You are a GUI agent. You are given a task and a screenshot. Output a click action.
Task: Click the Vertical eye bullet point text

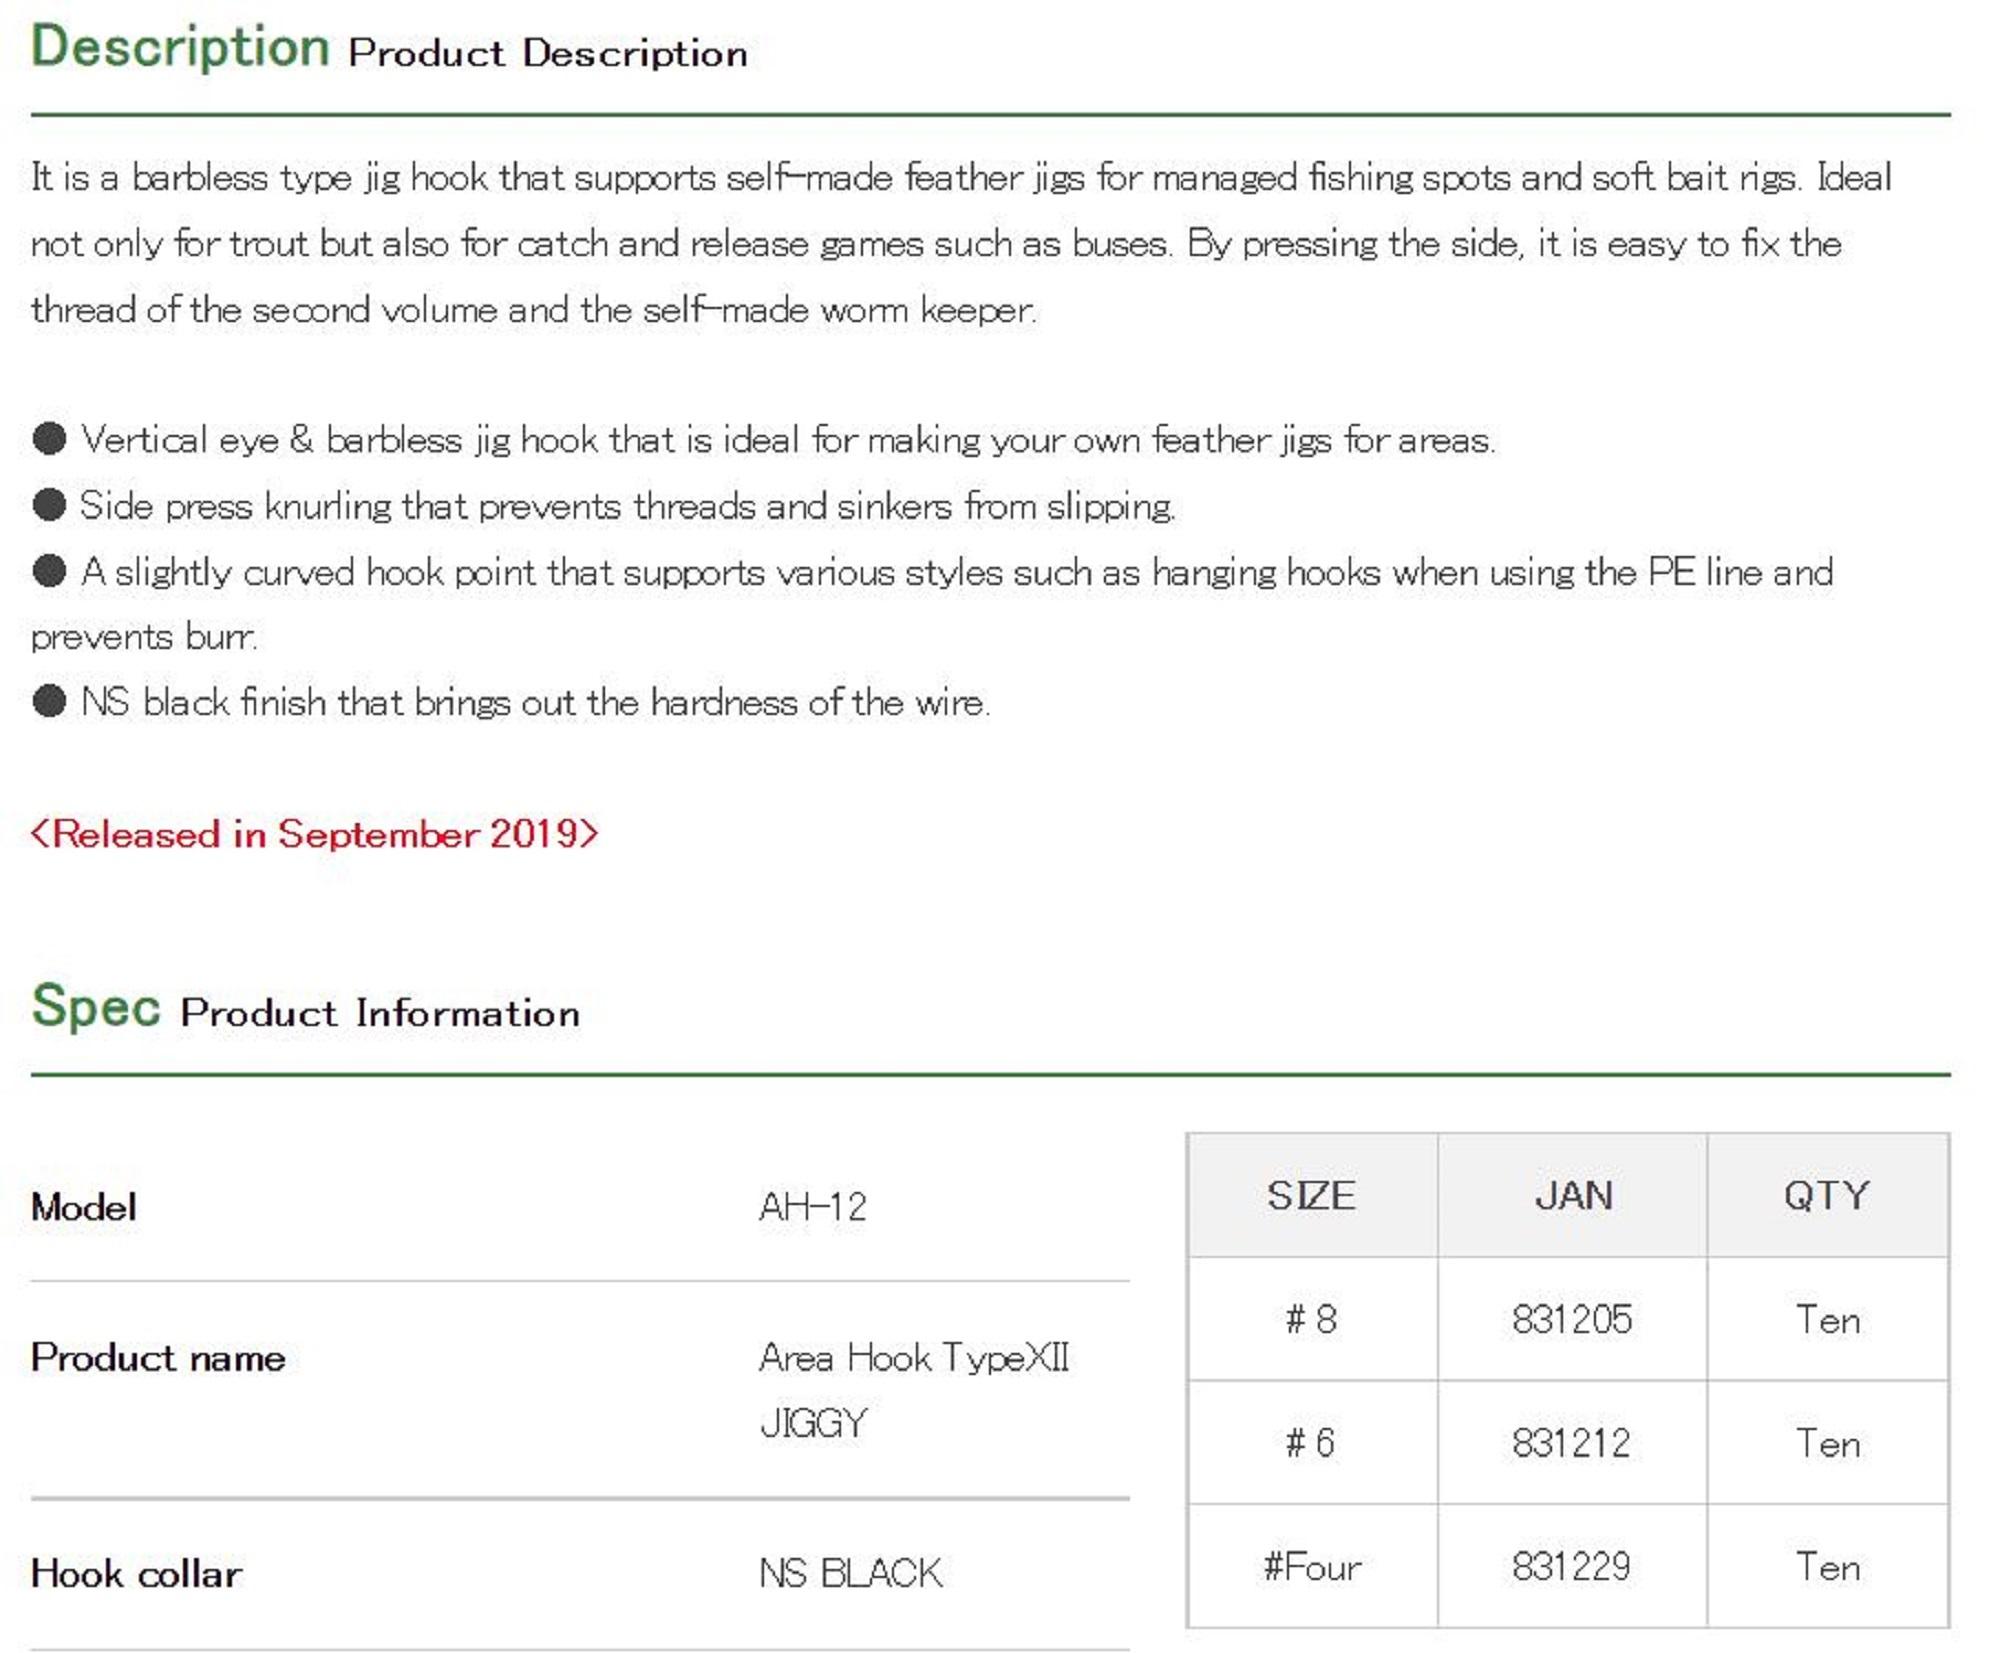coord(788,440)
